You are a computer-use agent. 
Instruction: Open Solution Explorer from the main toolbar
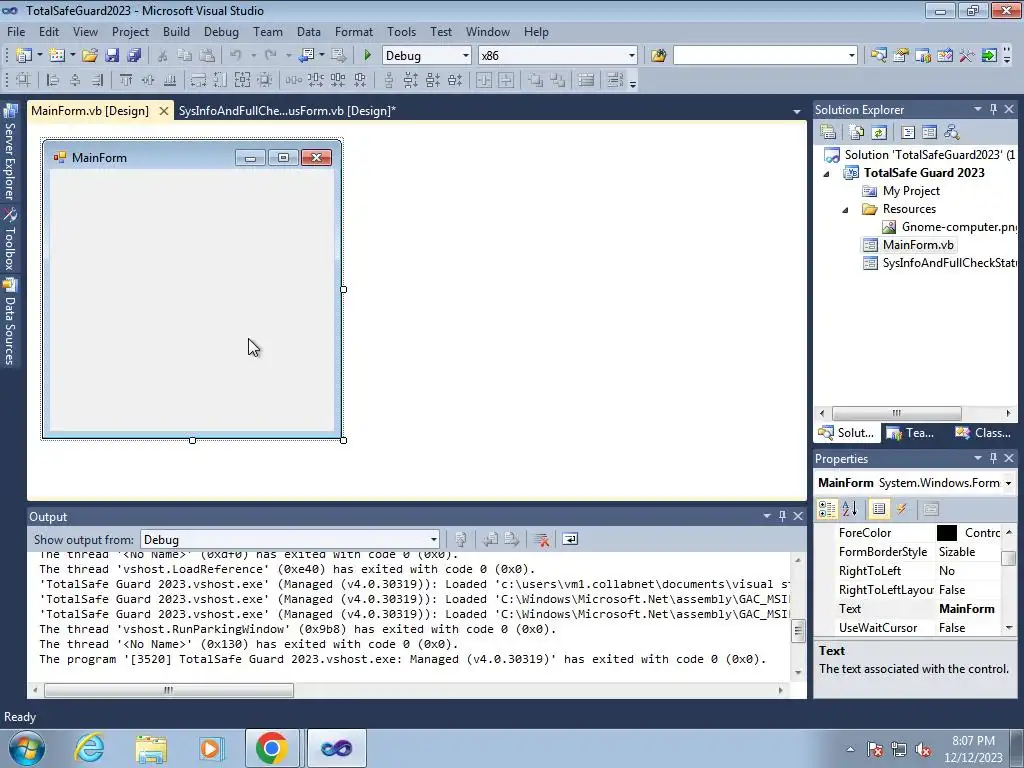coord(878,56)
